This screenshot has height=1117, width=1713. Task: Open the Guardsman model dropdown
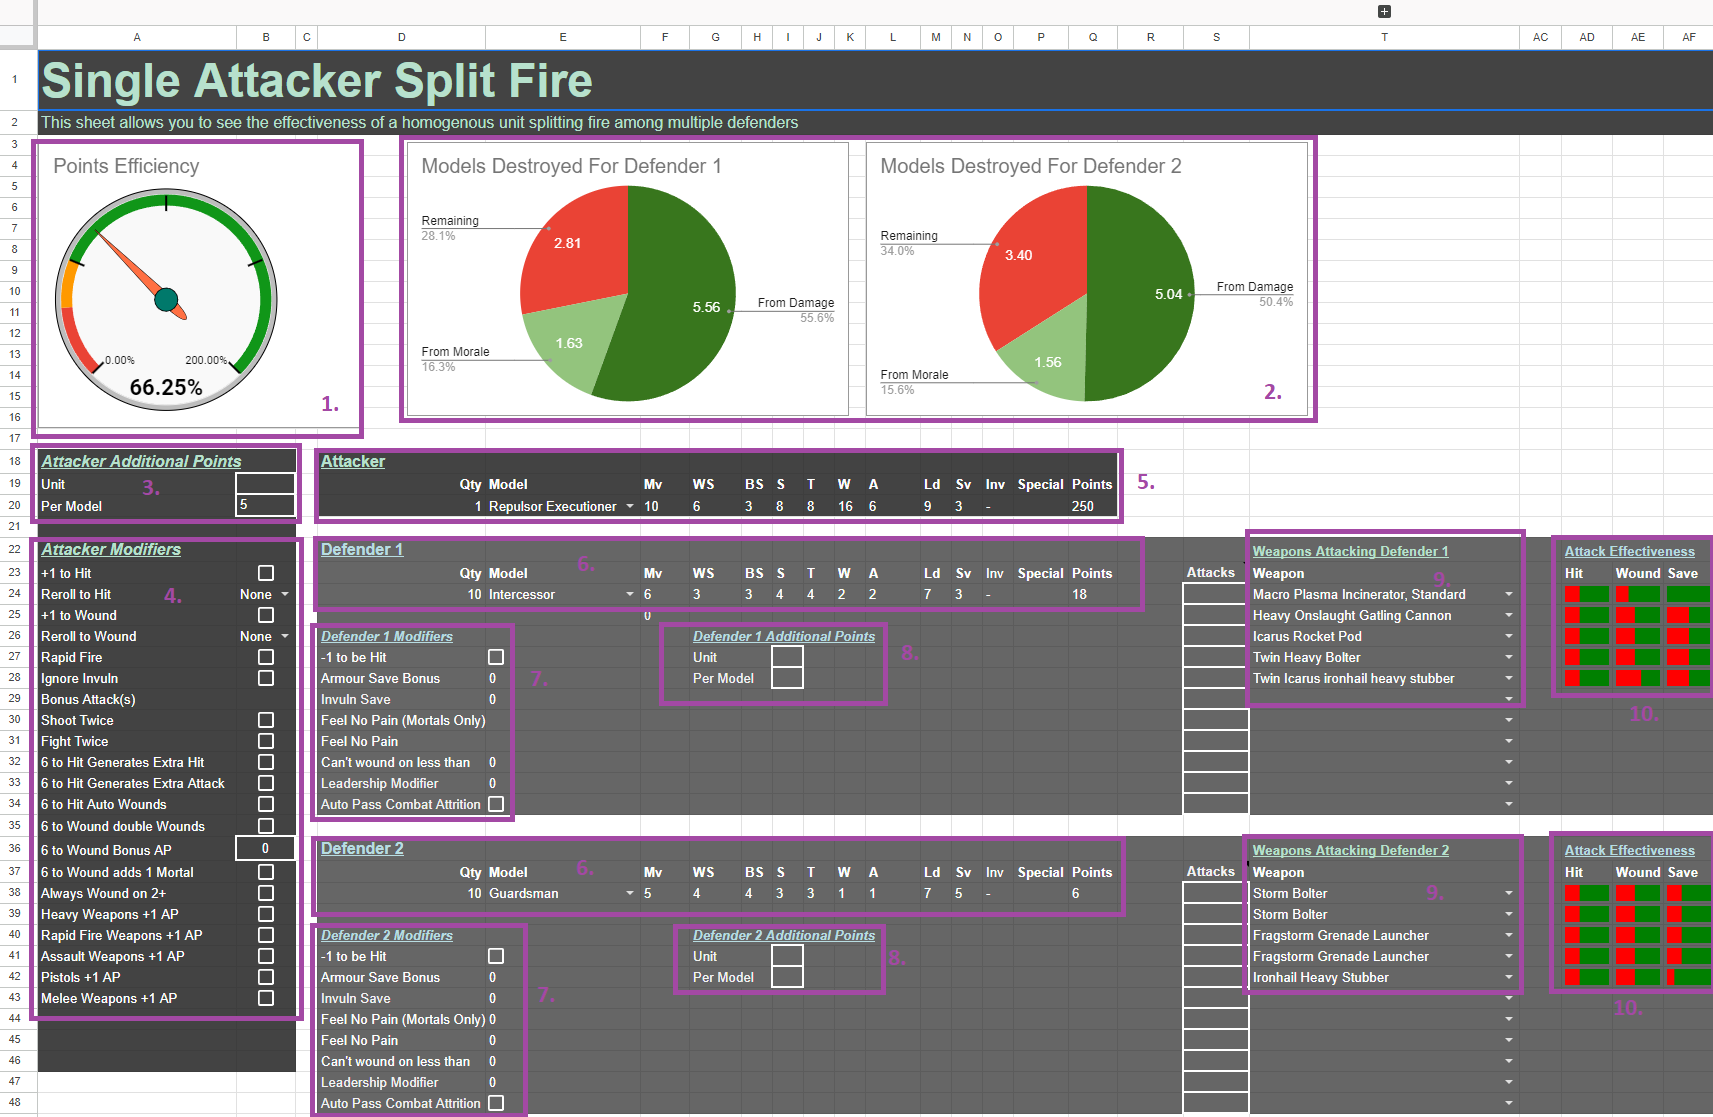(x=630, y=893)
